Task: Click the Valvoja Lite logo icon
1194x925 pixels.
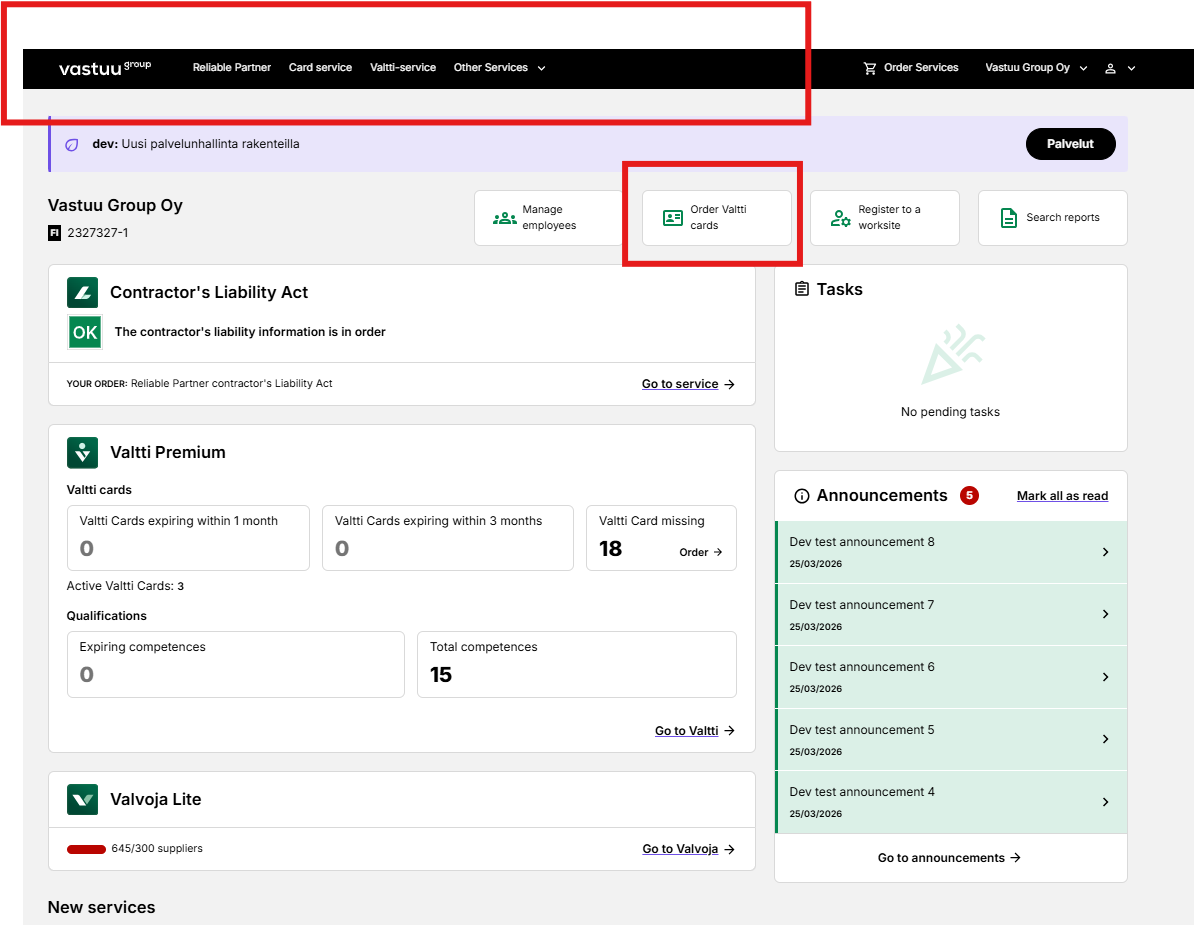Action: 82,799
